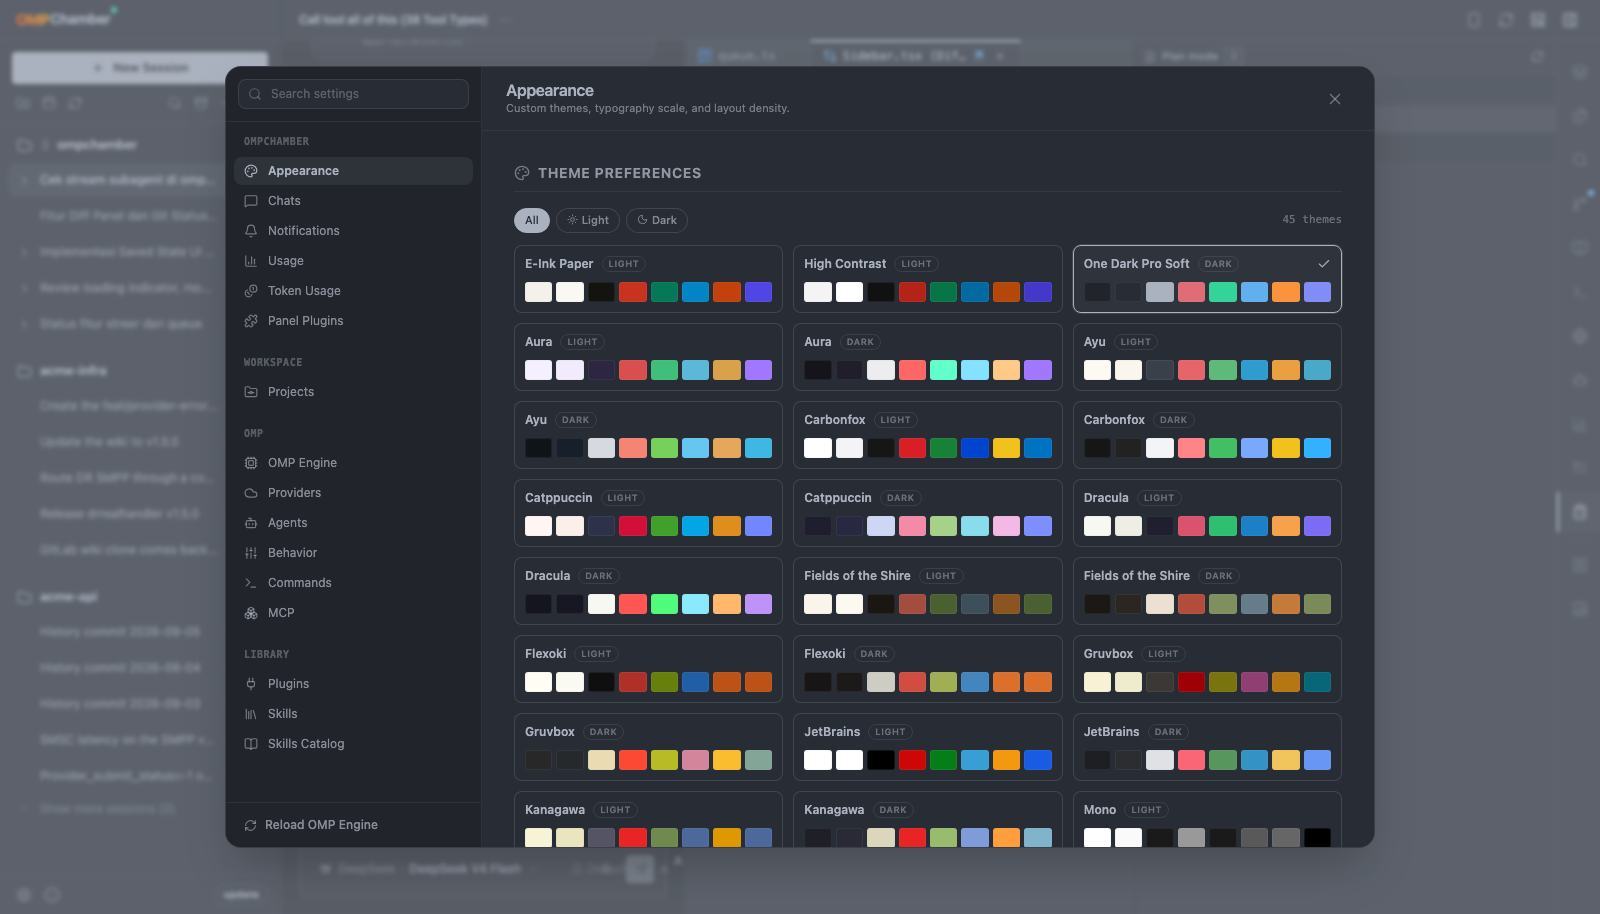Select the E-Ink Paper light theme
Screen dimensions: 1600x914
(648, 279)
